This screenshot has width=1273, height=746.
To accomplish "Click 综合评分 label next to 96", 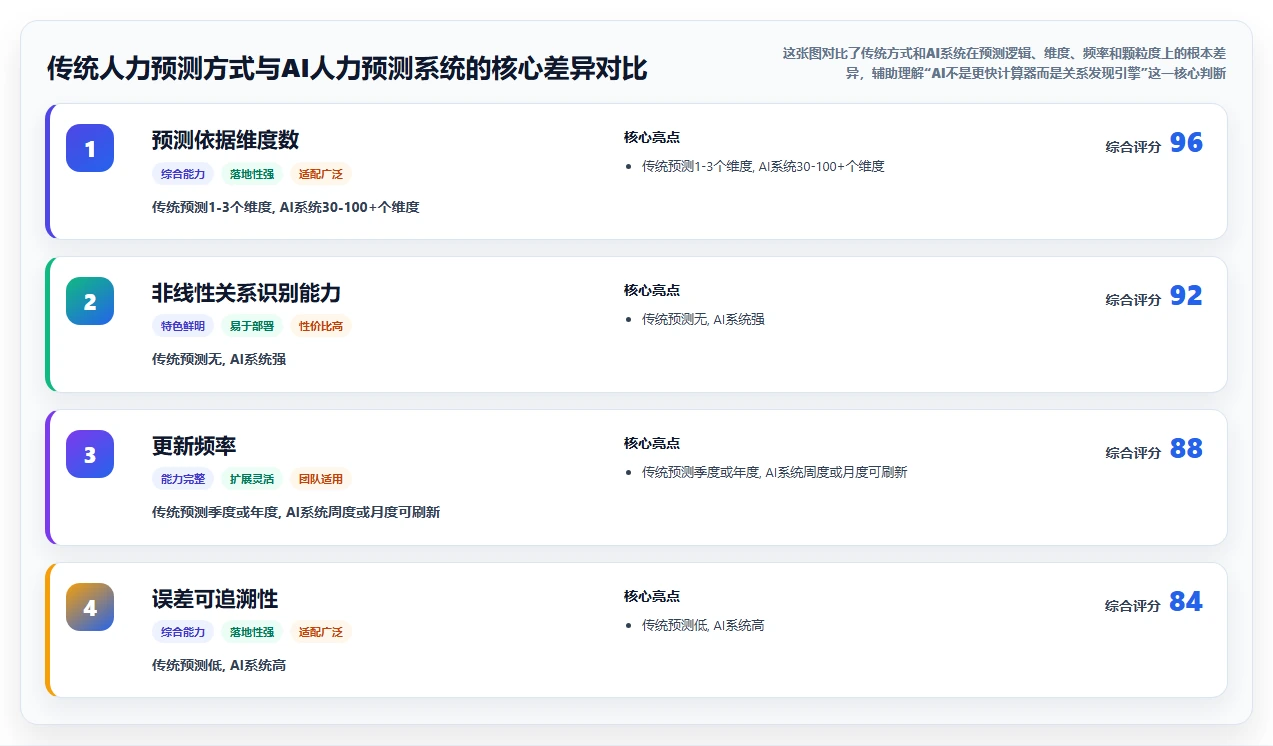I will click(1133, 147).
